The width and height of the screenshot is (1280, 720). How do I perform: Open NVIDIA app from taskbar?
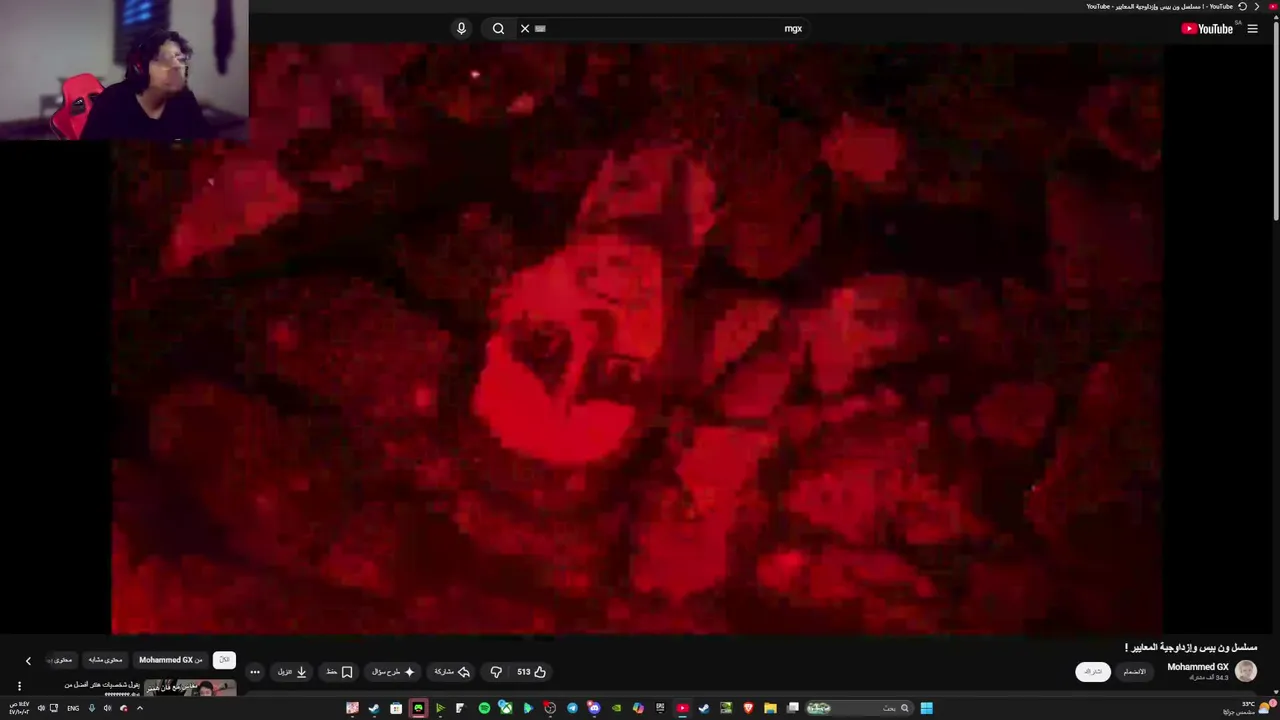click(617, 708)
